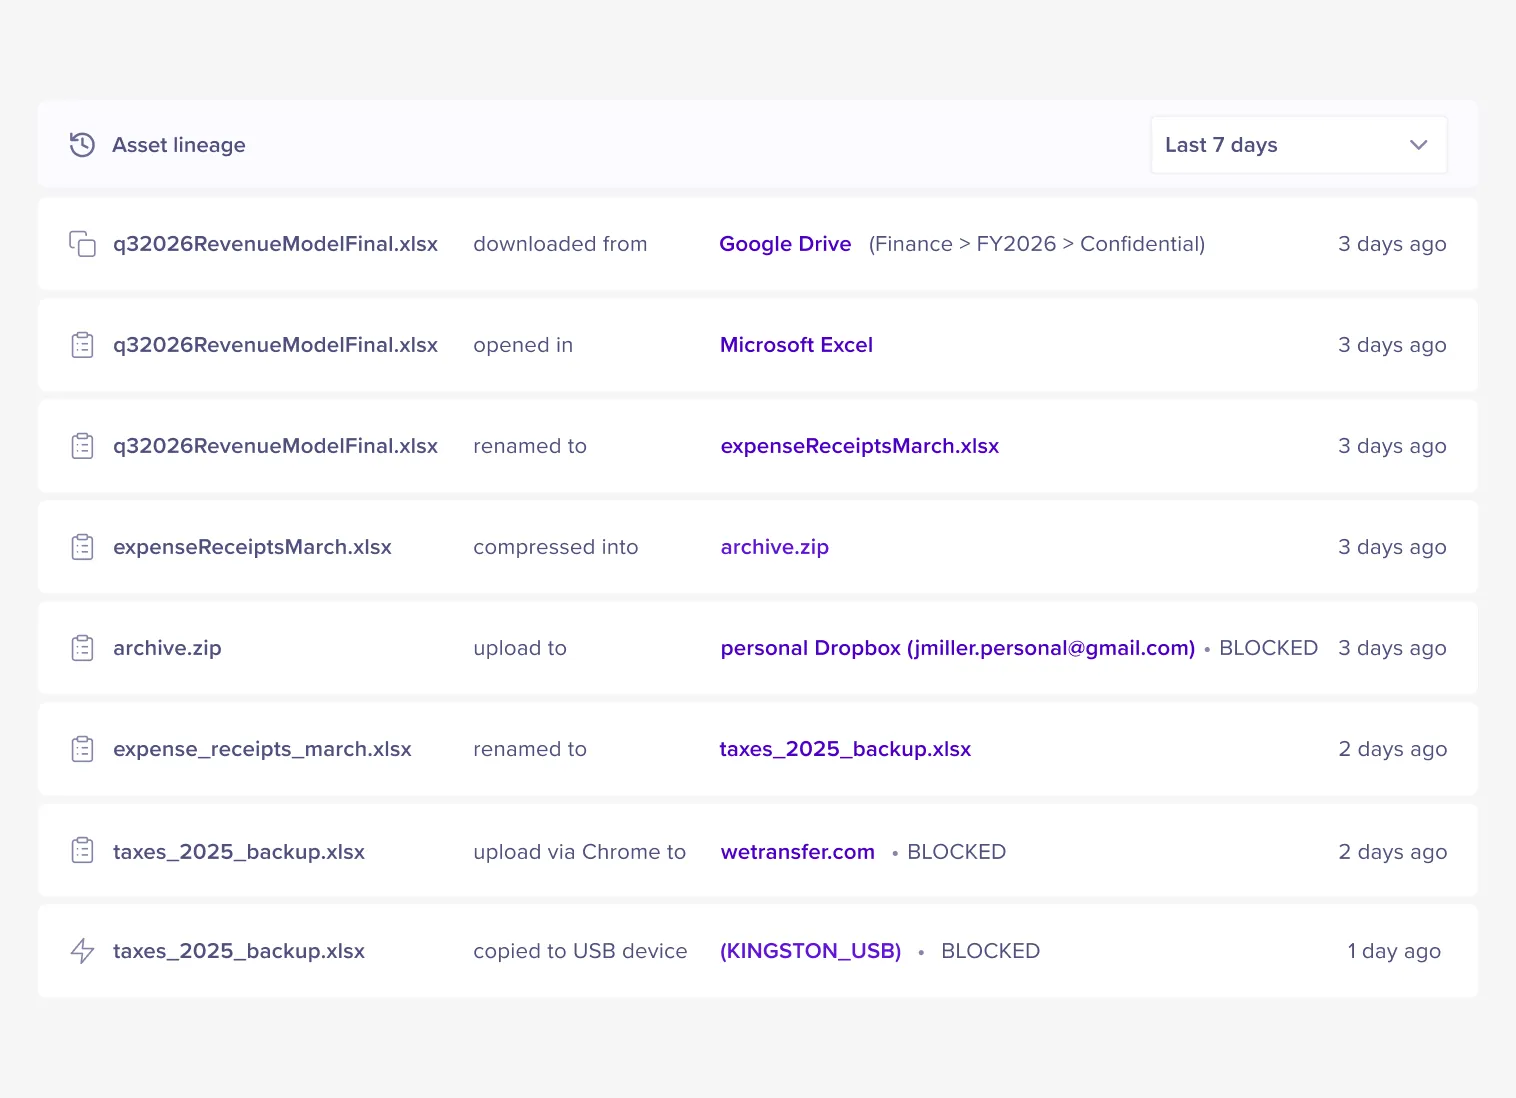Click the Asset lineage heading text
The image size is (1516, 1098).
click(179, 145)
